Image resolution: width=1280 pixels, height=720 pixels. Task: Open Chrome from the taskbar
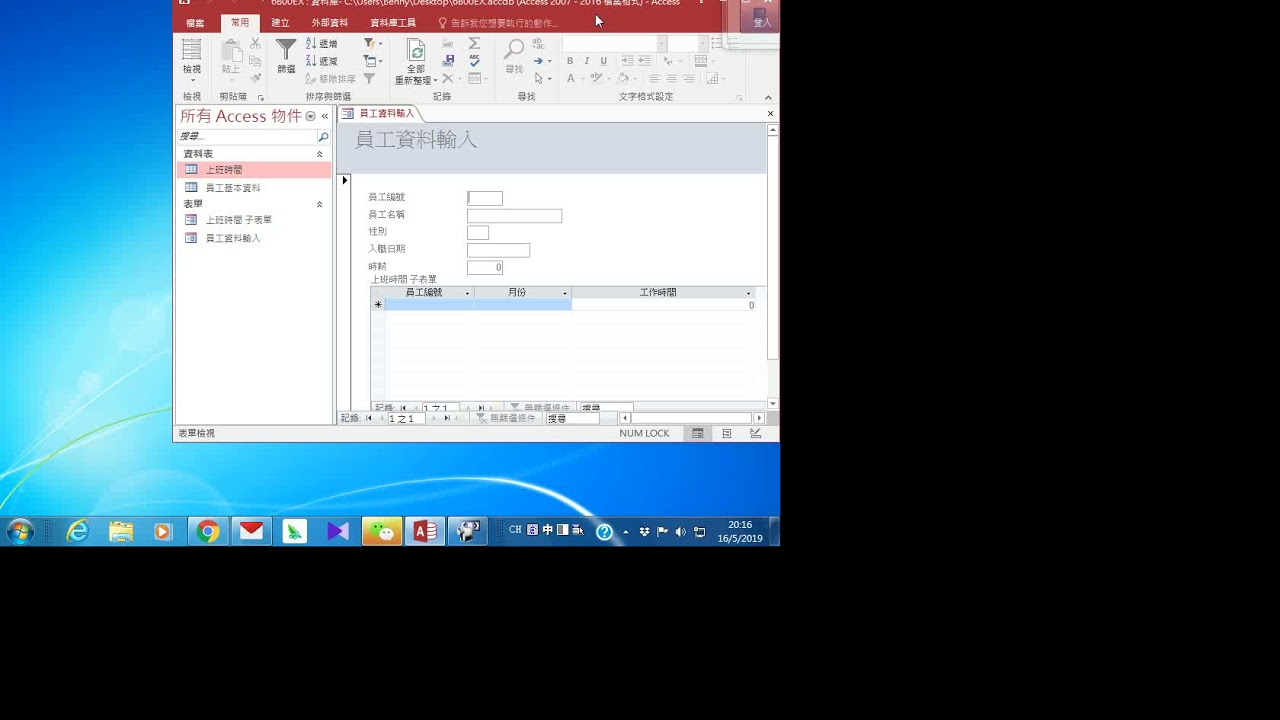tap(208, 531)
